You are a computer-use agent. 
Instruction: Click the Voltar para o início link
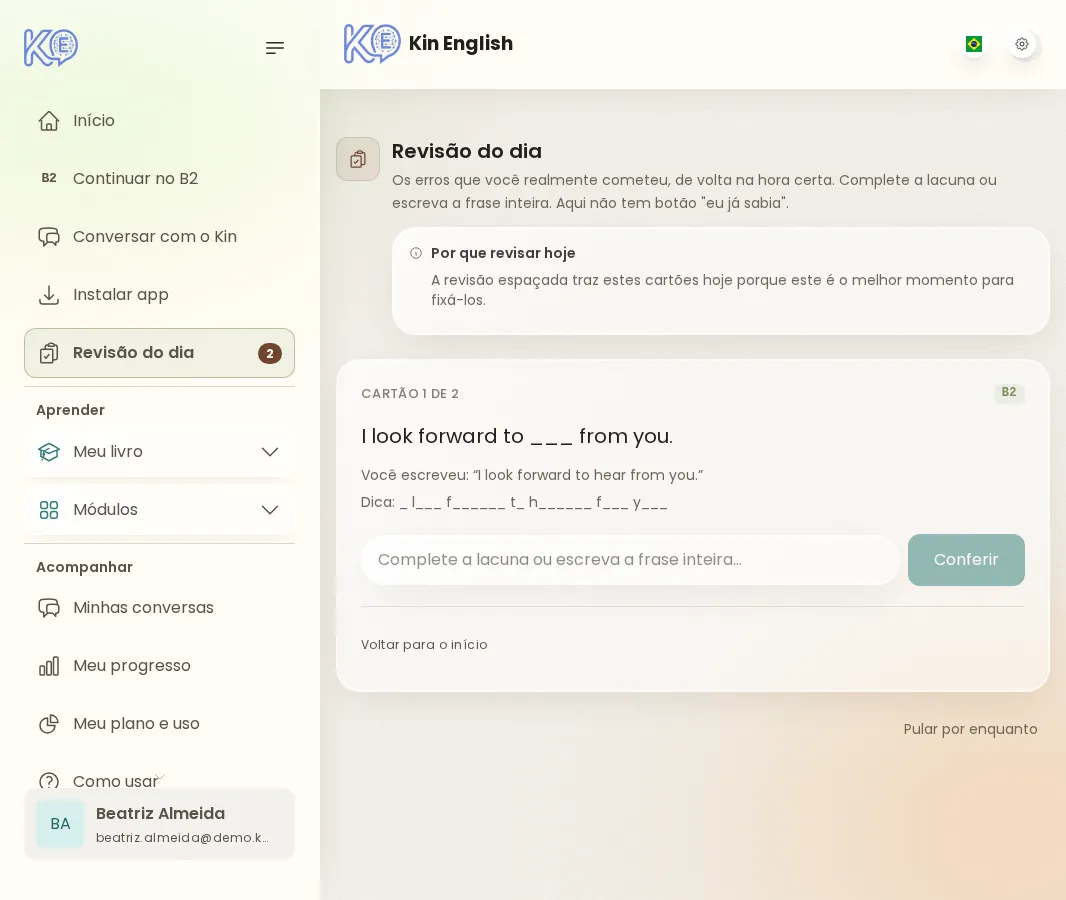[424, 644]
